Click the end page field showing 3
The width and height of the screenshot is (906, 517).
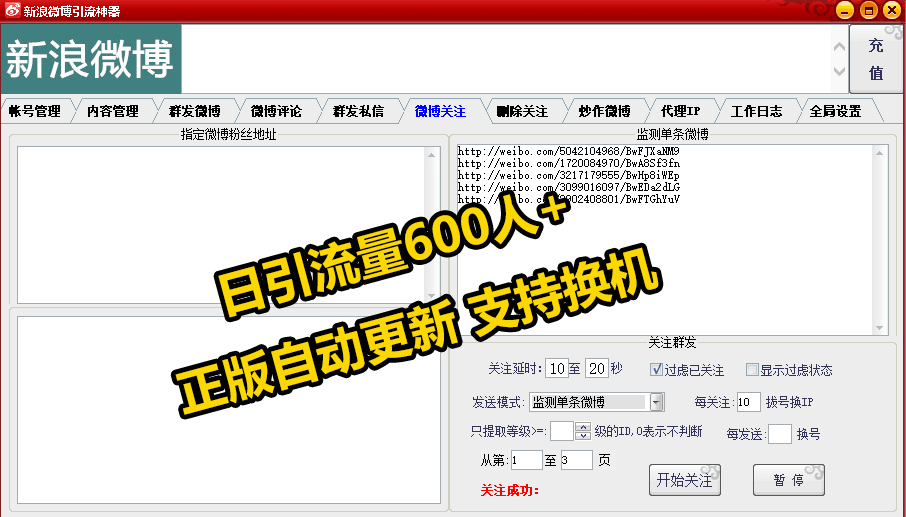[577, 460]
